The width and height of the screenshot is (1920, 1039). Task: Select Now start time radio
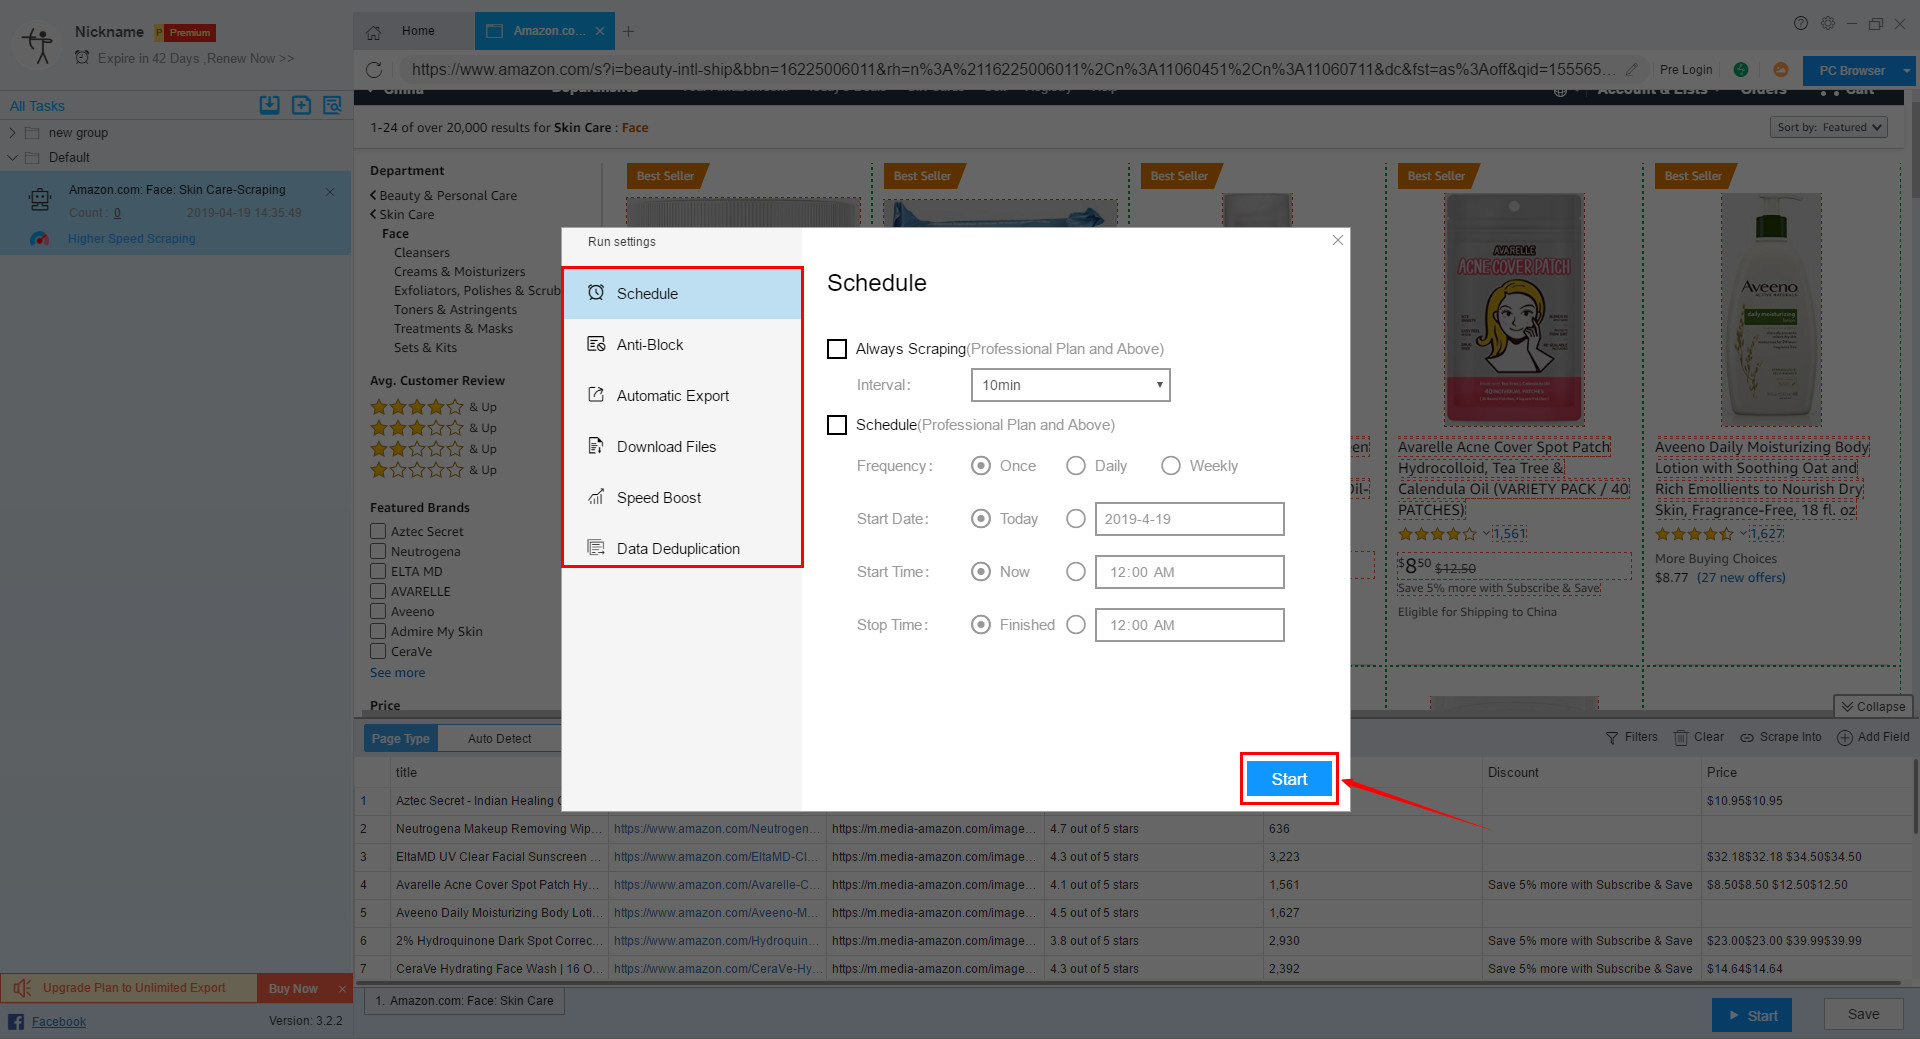(x=981, y=572)
